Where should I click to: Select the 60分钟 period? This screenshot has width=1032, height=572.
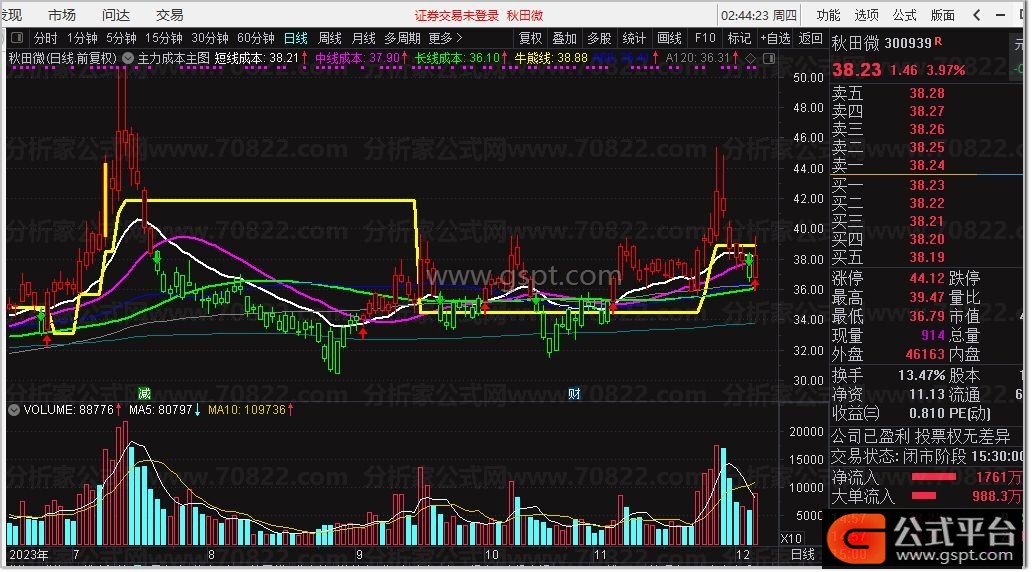click(x=255, y=38)
